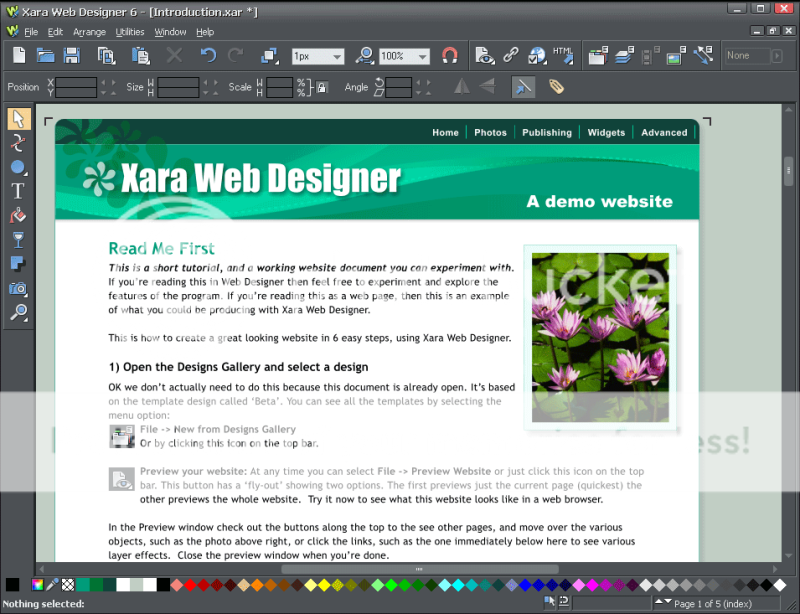
Task: Select the Ellipse shape tool
Action: coord(18,167)
